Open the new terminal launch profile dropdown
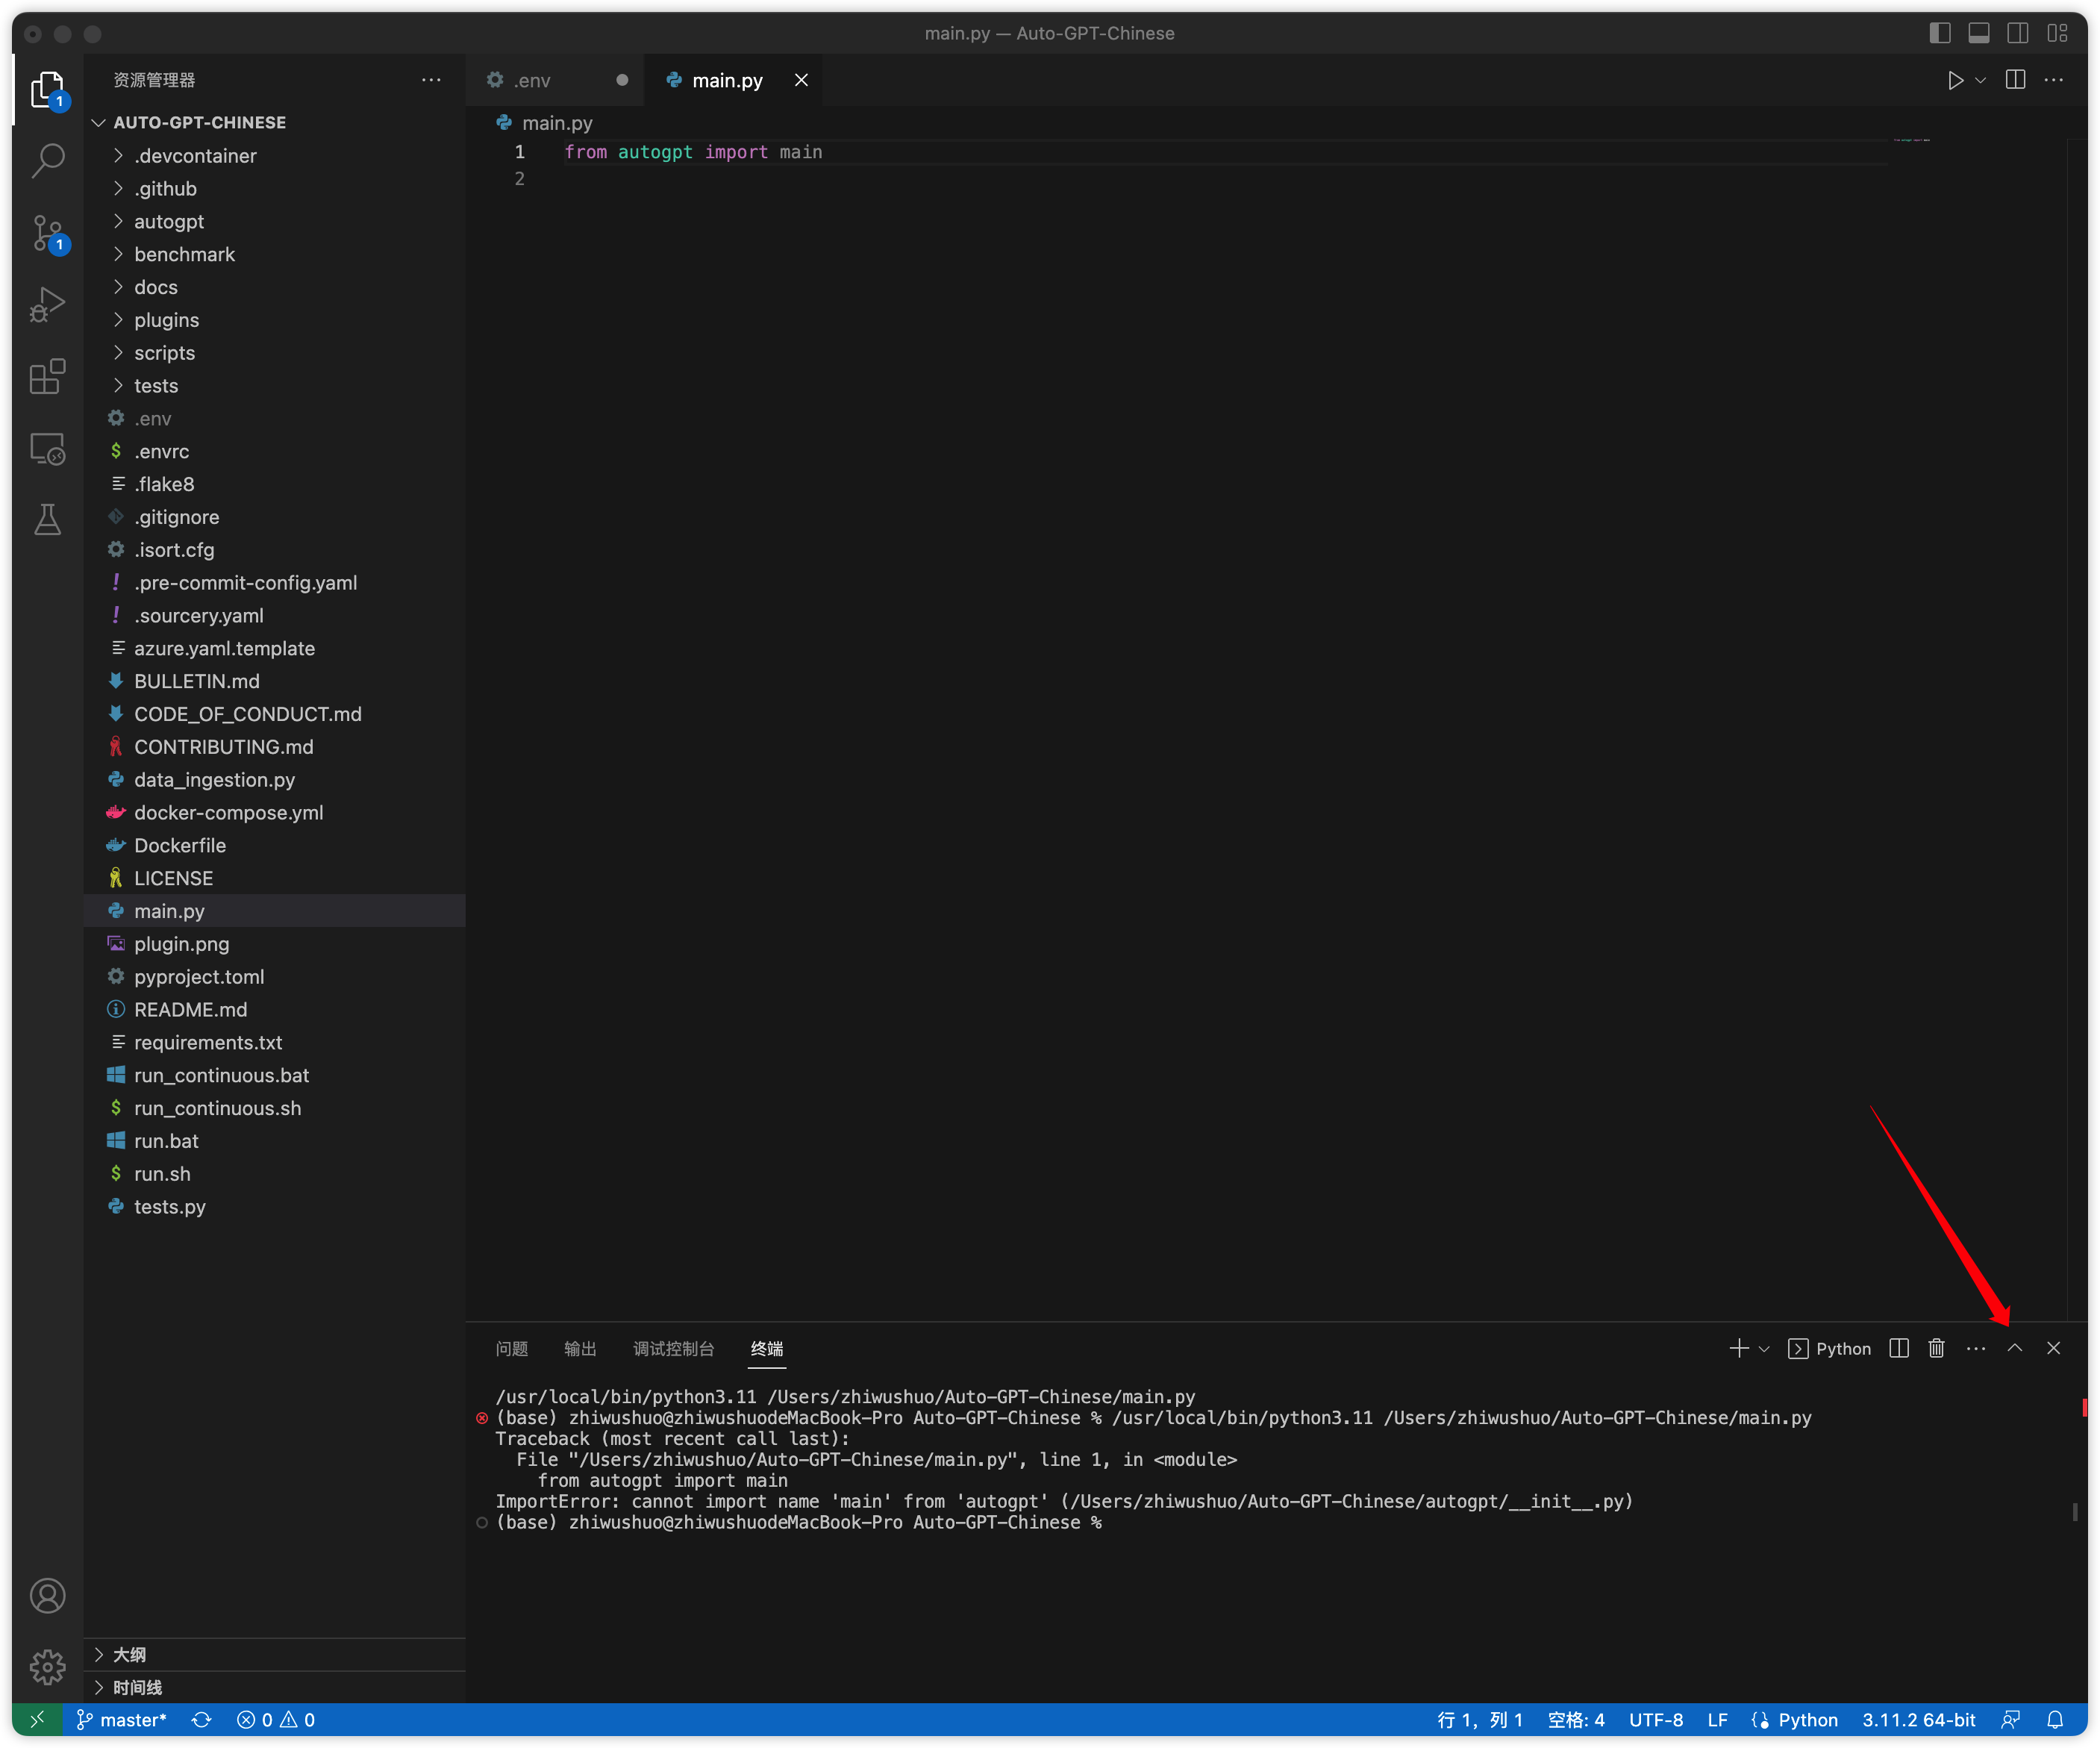 [1764, 1349]
